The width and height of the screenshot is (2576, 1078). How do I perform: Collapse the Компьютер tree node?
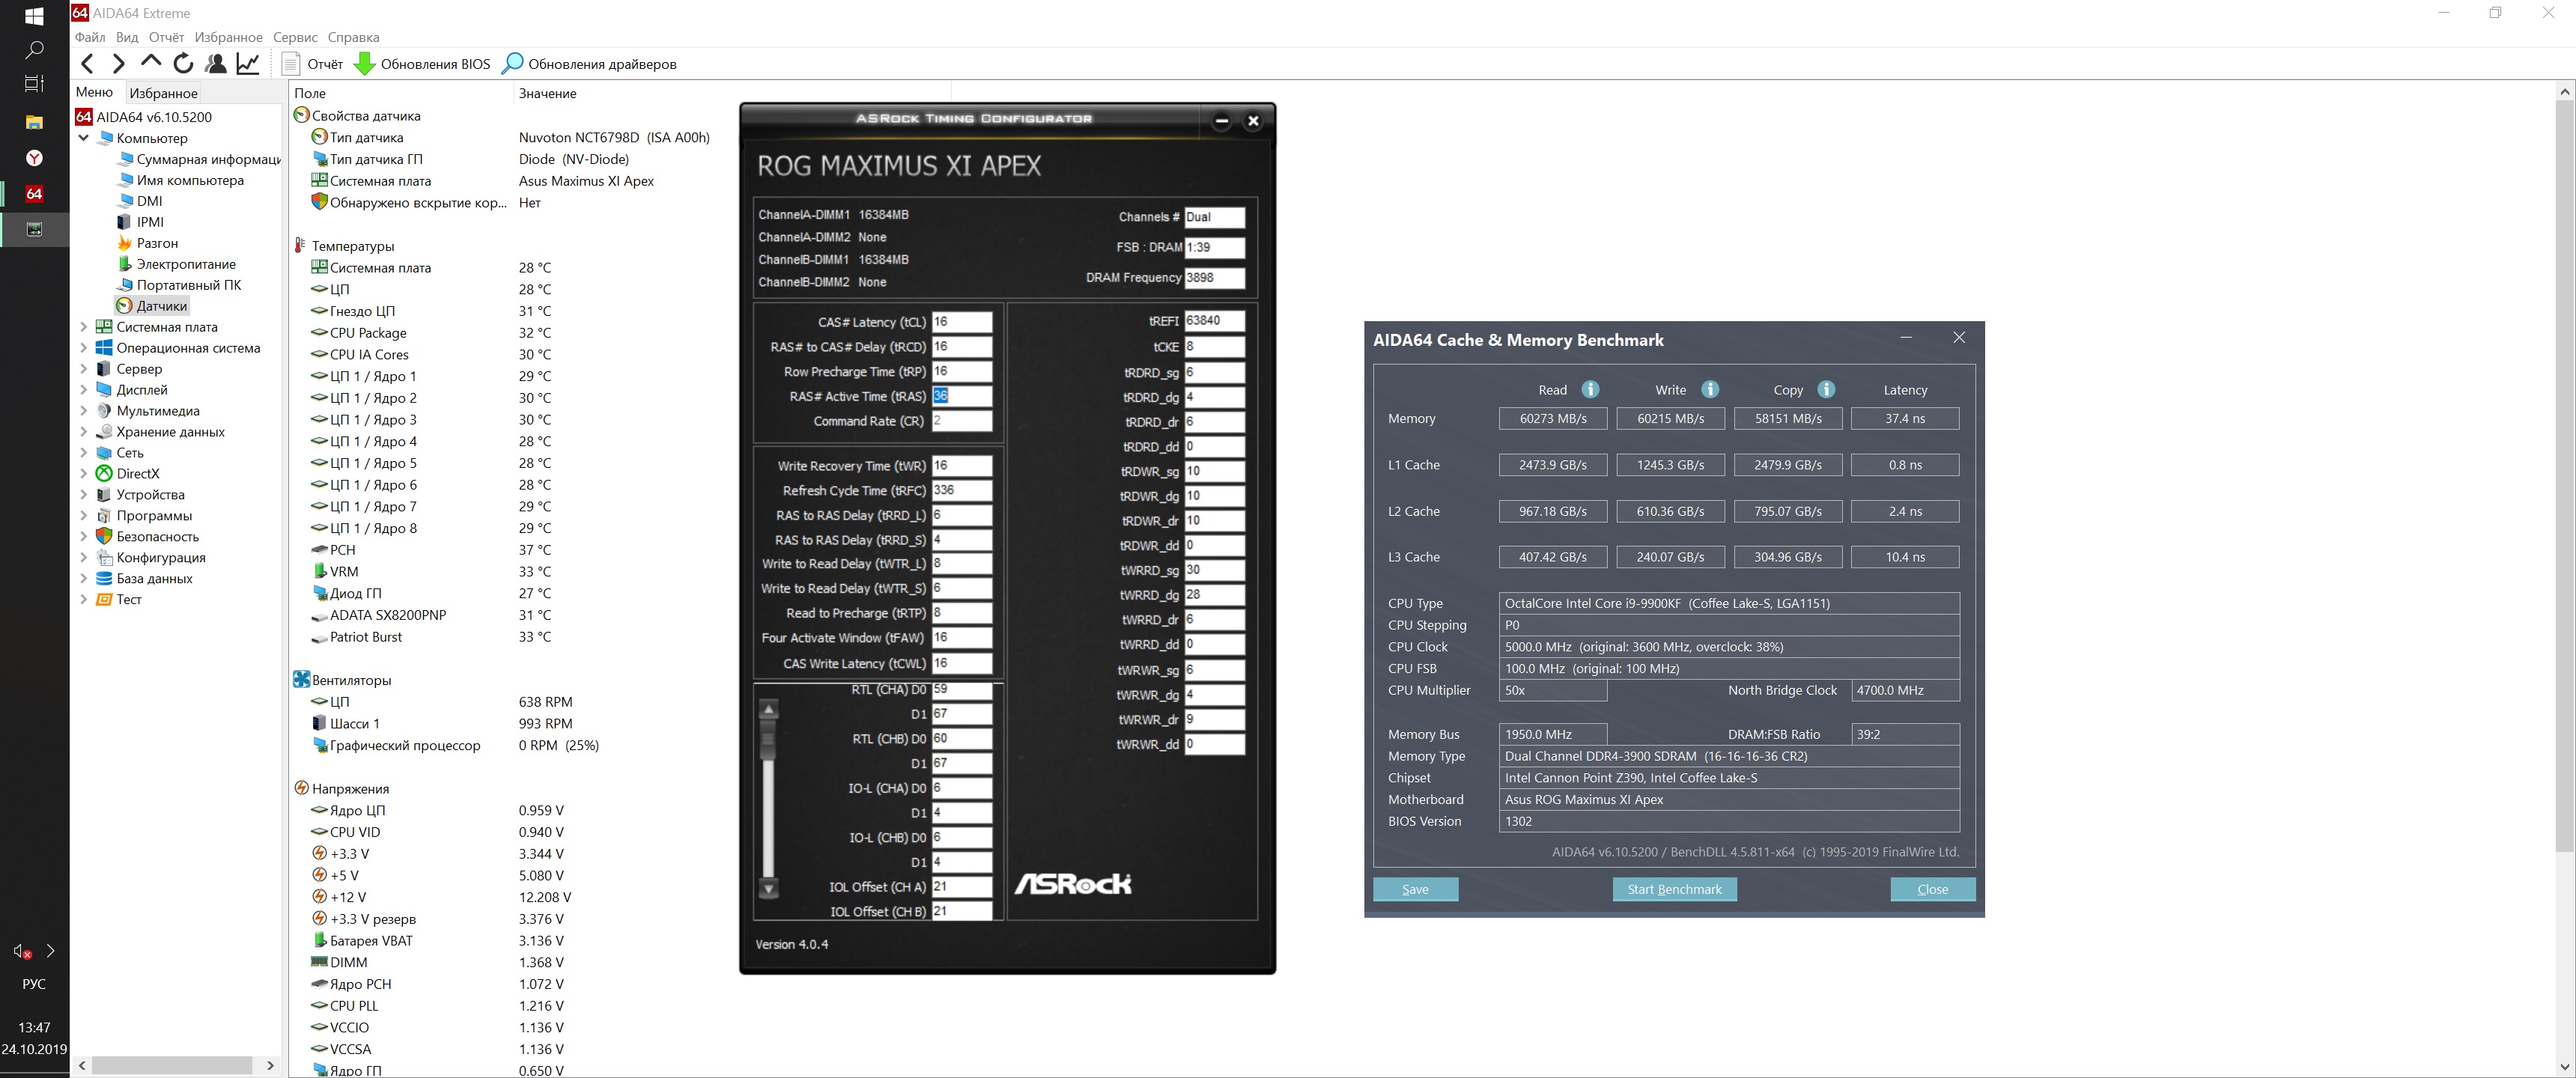pos(84,138)
